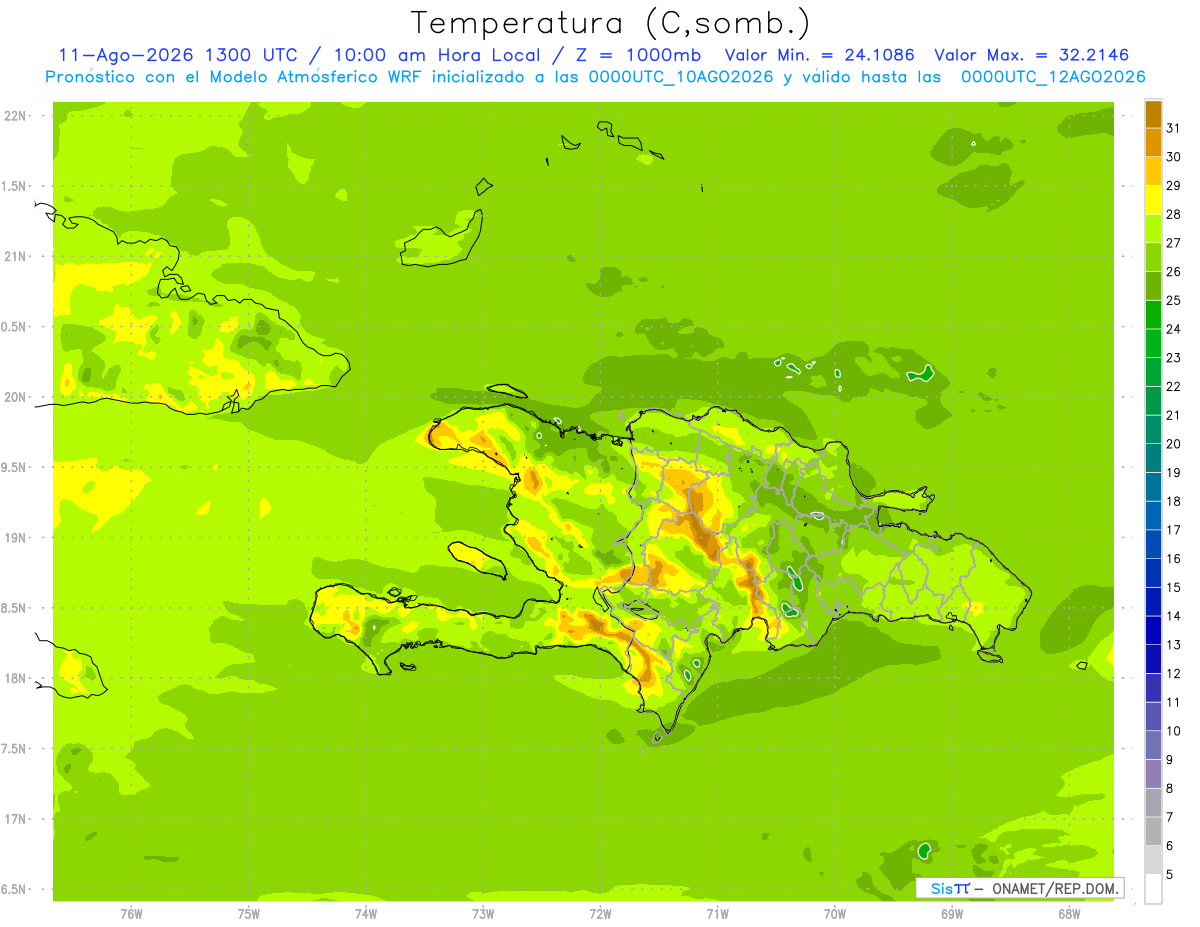Click the colorbar label "26"
Screen dimensions: 1200x927
[x=1173, y=272]
